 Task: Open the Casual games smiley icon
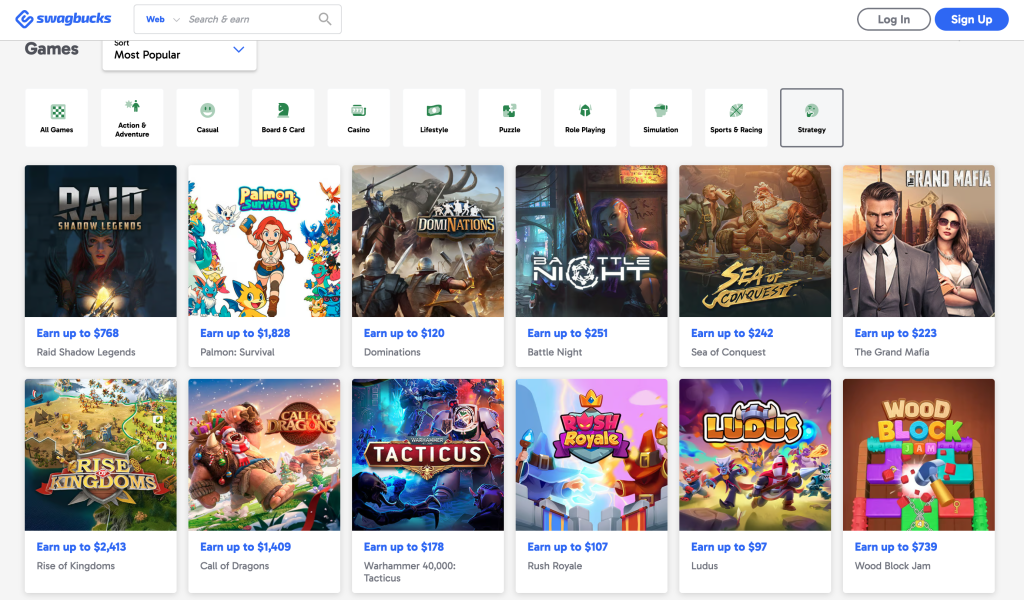(207, 110)
